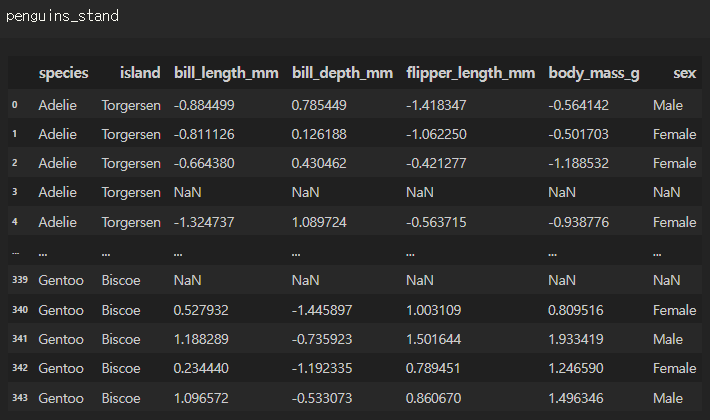
Task: Click row index 3
Action: (14, 192)
